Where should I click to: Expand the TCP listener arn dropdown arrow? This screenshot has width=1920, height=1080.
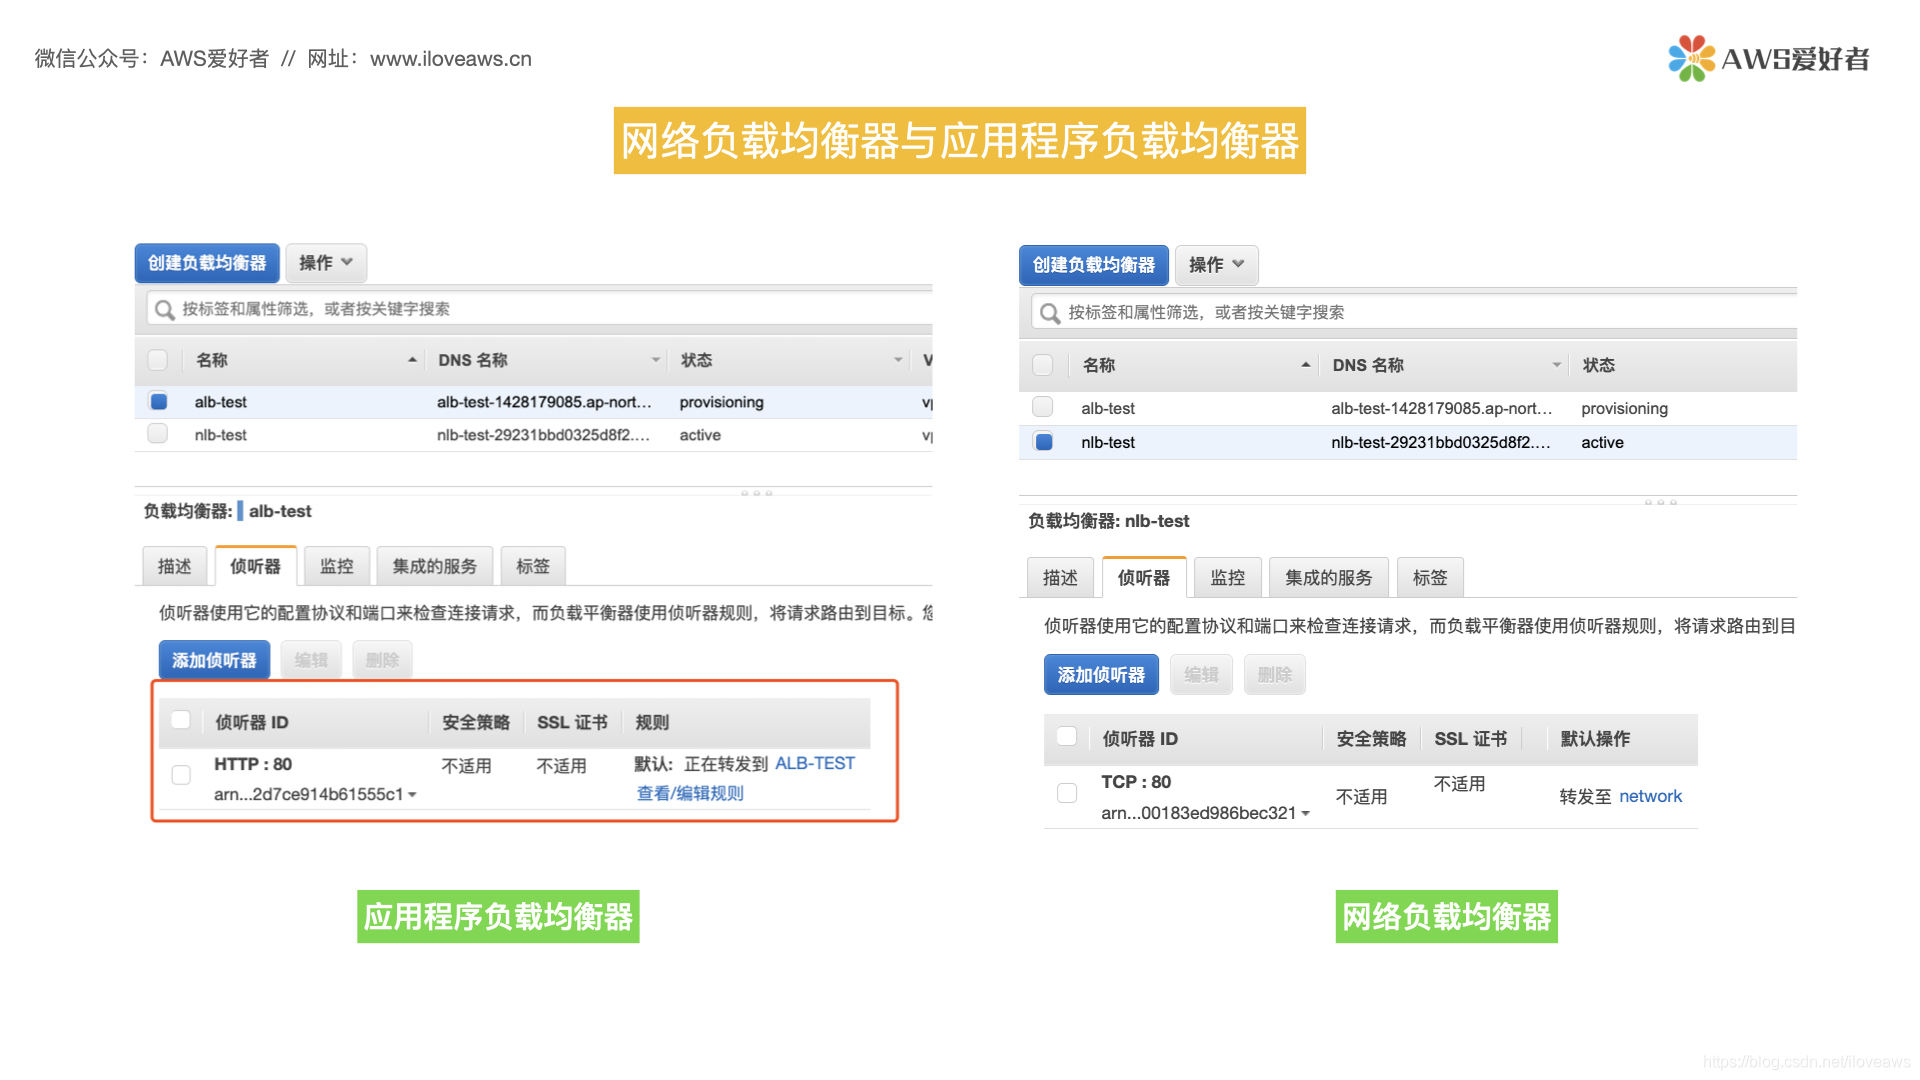(1305, 814)
